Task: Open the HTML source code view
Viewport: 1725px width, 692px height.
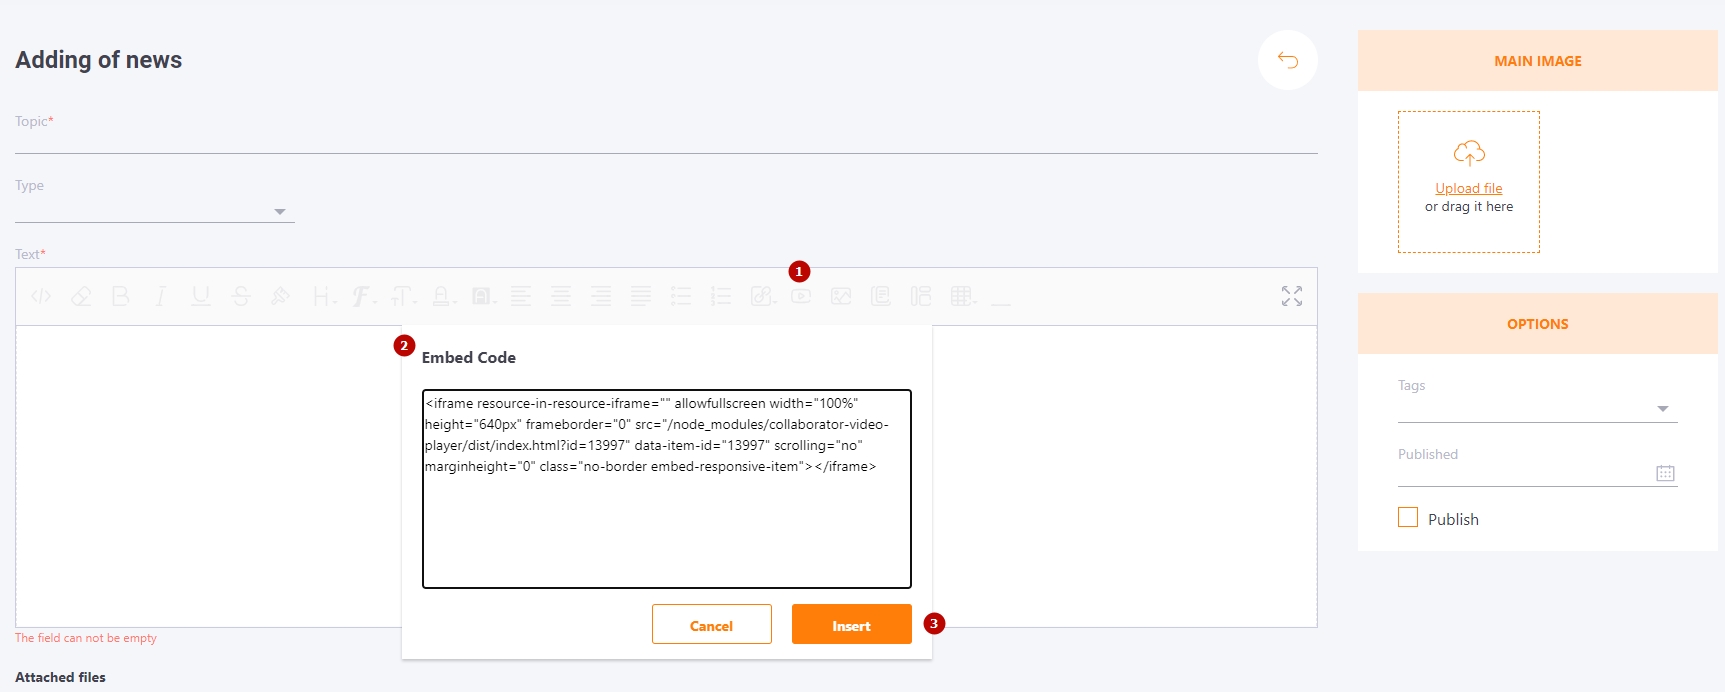Action: tap(41, 296)
